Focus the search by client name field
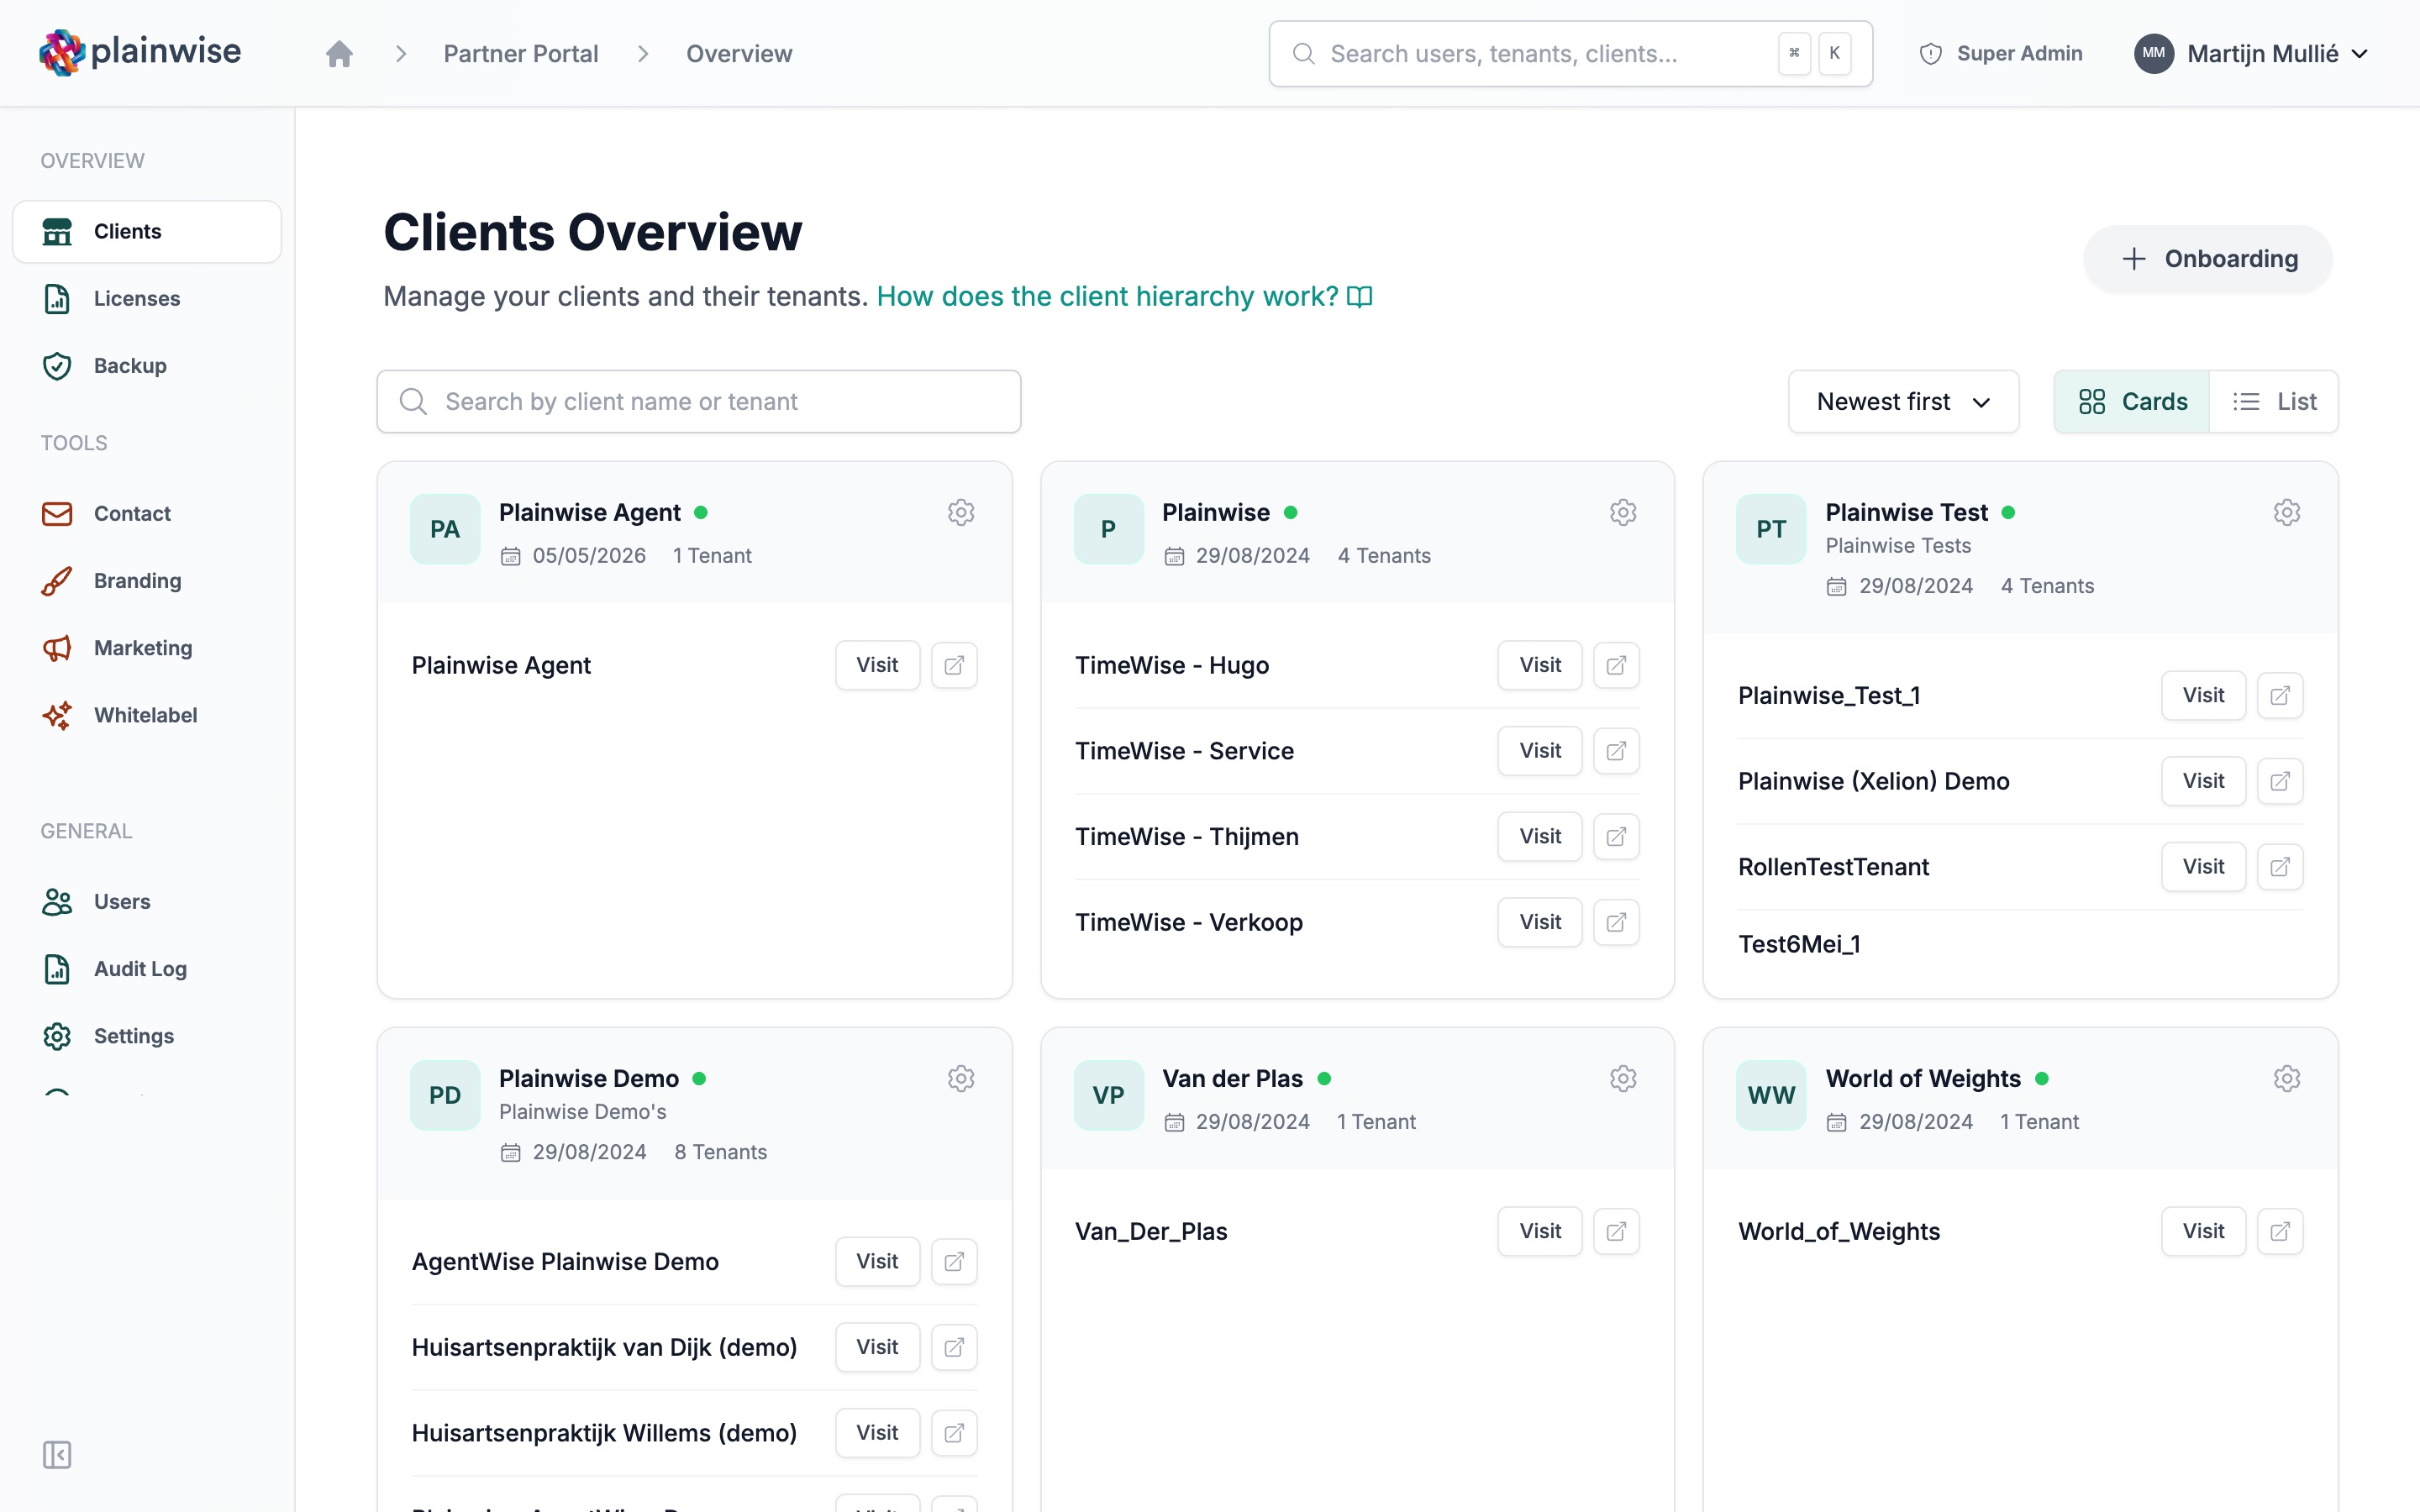The image size is (2420, 1512). pos(699,401)
